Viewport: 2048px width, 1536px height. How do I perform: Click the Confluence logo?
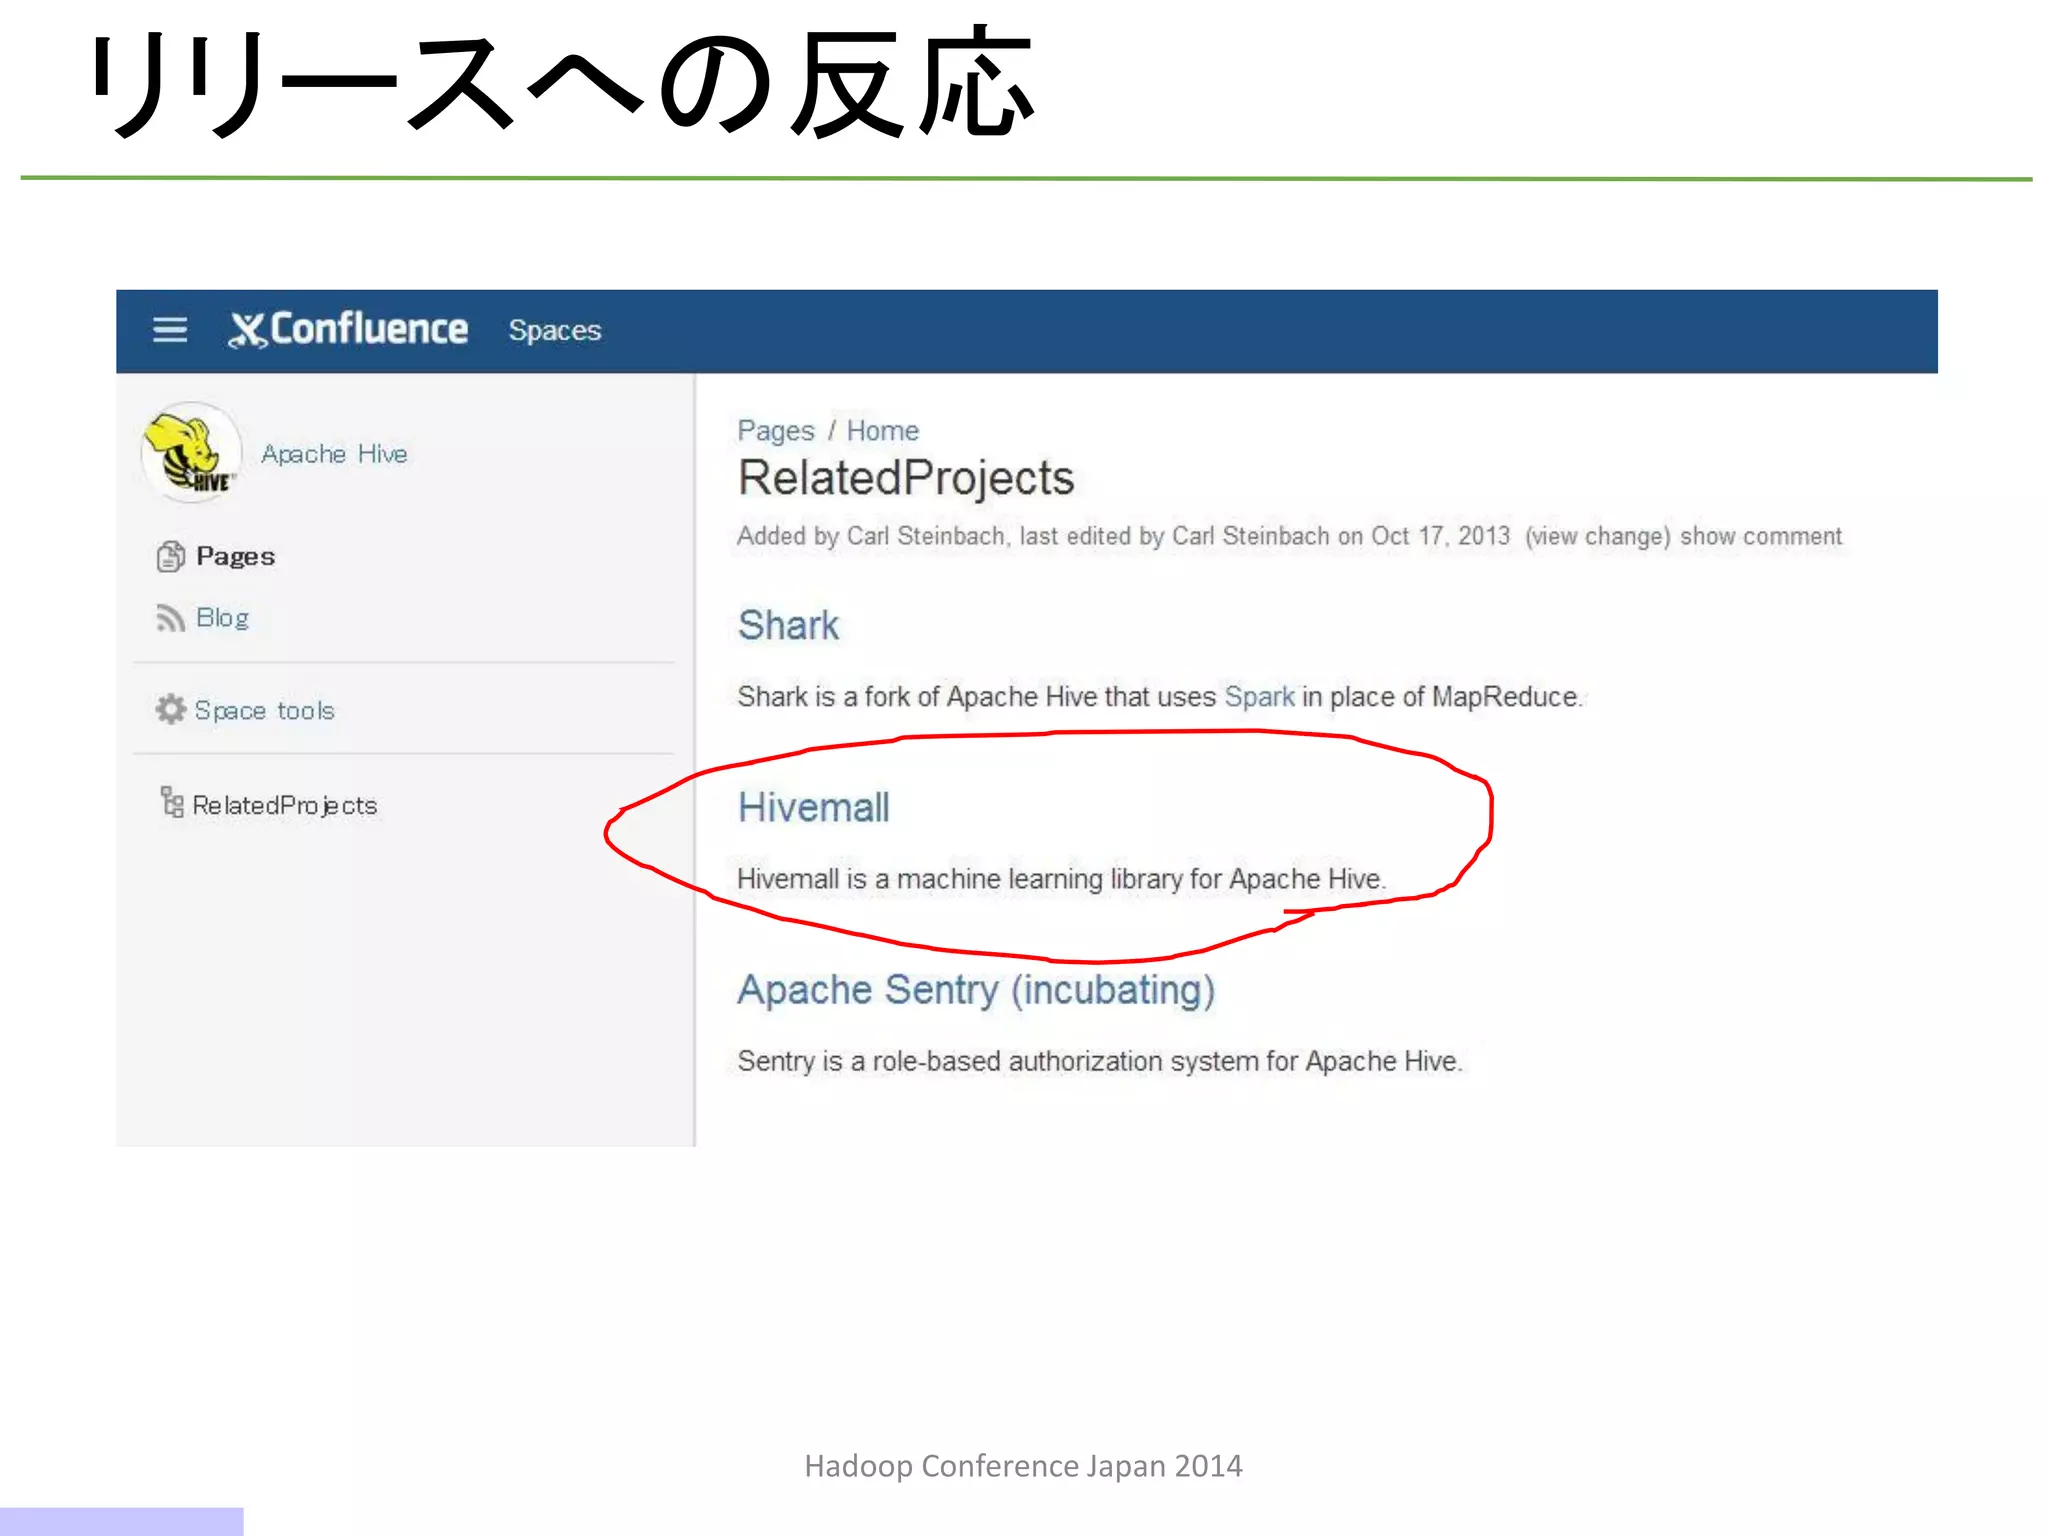(347, 329)
